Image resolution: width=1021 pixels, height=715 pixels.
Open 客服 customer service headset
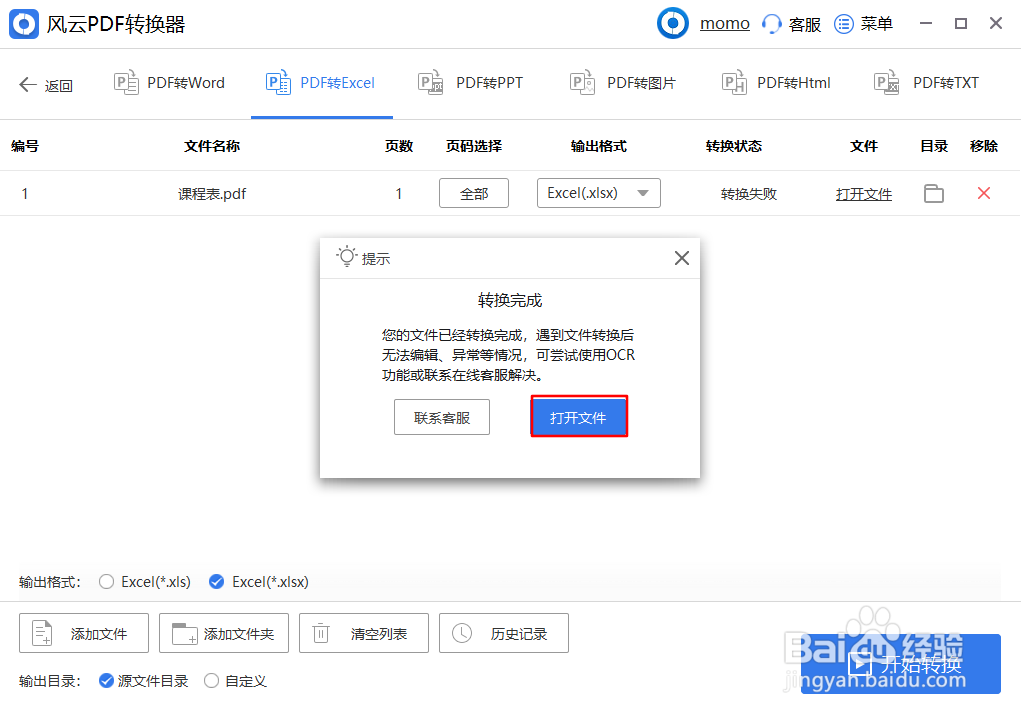[x=791, y=24]
